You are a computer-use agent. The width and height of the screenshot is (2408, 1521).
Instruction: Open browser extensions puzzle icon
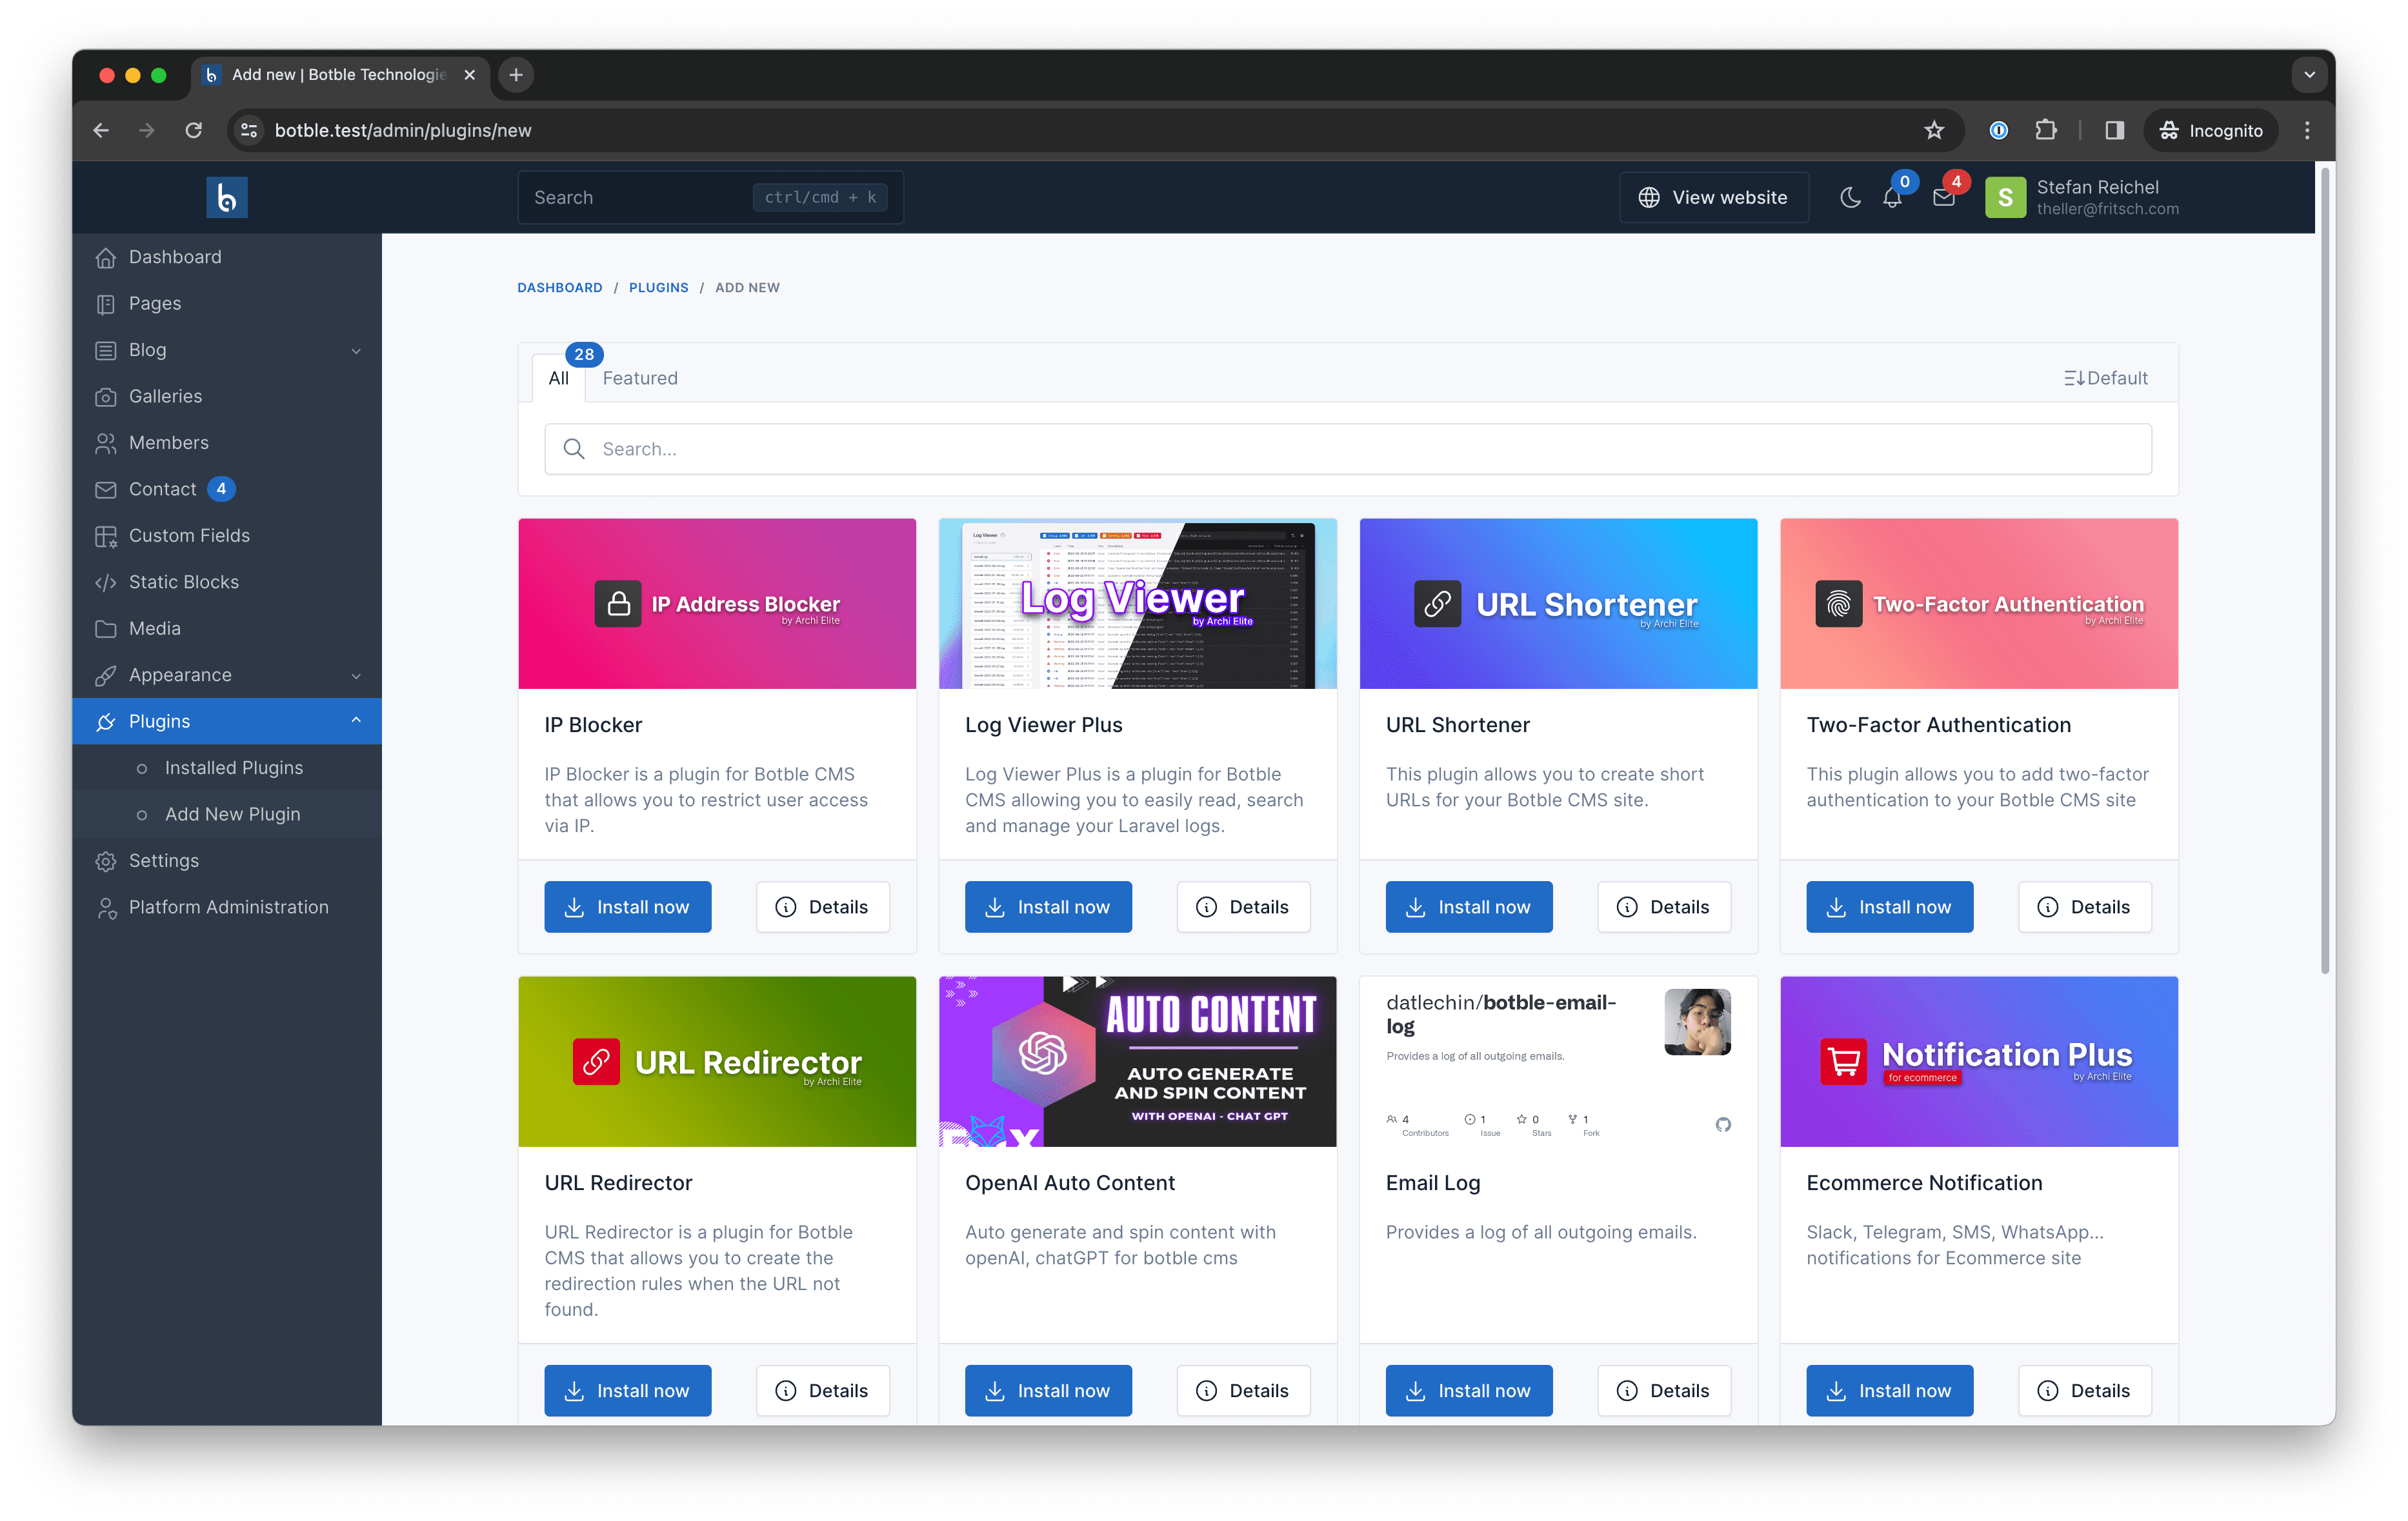(x=2046, y=130)
